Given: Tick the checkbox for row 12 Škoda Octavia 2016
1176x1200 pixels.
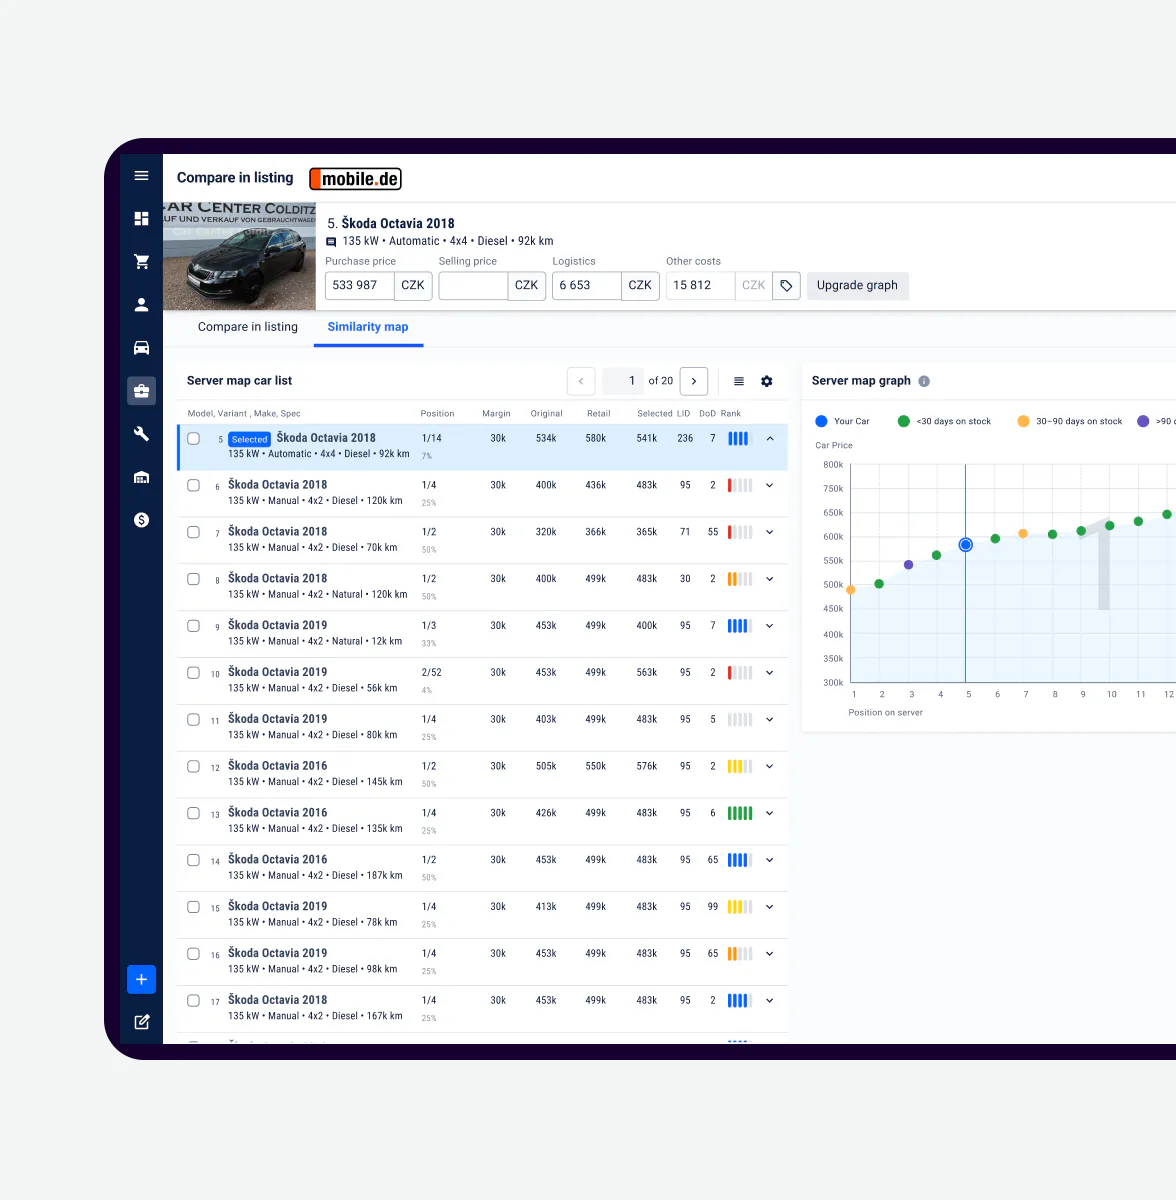Looking at the screenshot, I should (x=194, y=767).
